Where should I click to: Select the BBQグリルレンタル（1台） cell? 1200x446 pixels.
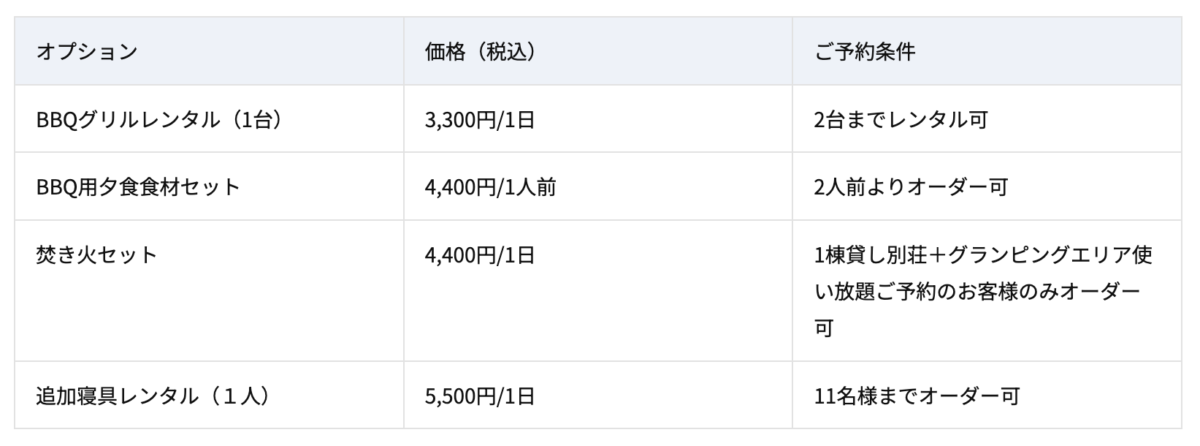click(x=158, y=120)
